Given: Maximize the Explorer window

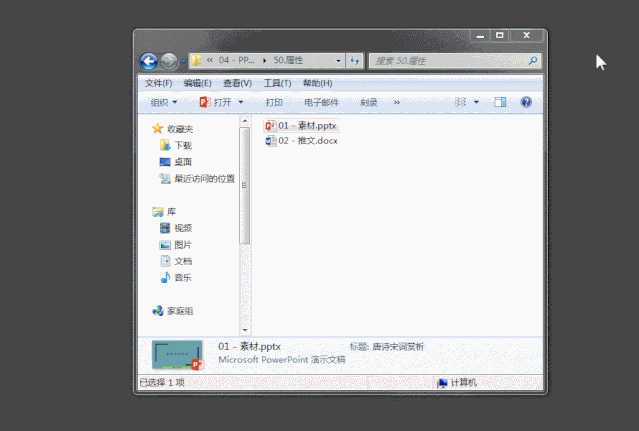Looking at the screenshot, I should (x=500, y=36).
